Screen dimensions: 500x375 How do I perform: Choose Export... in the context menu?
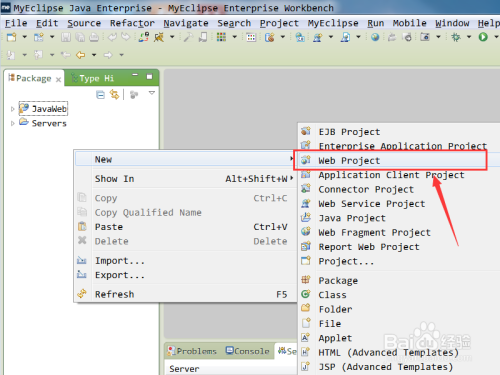pos(185,275)
